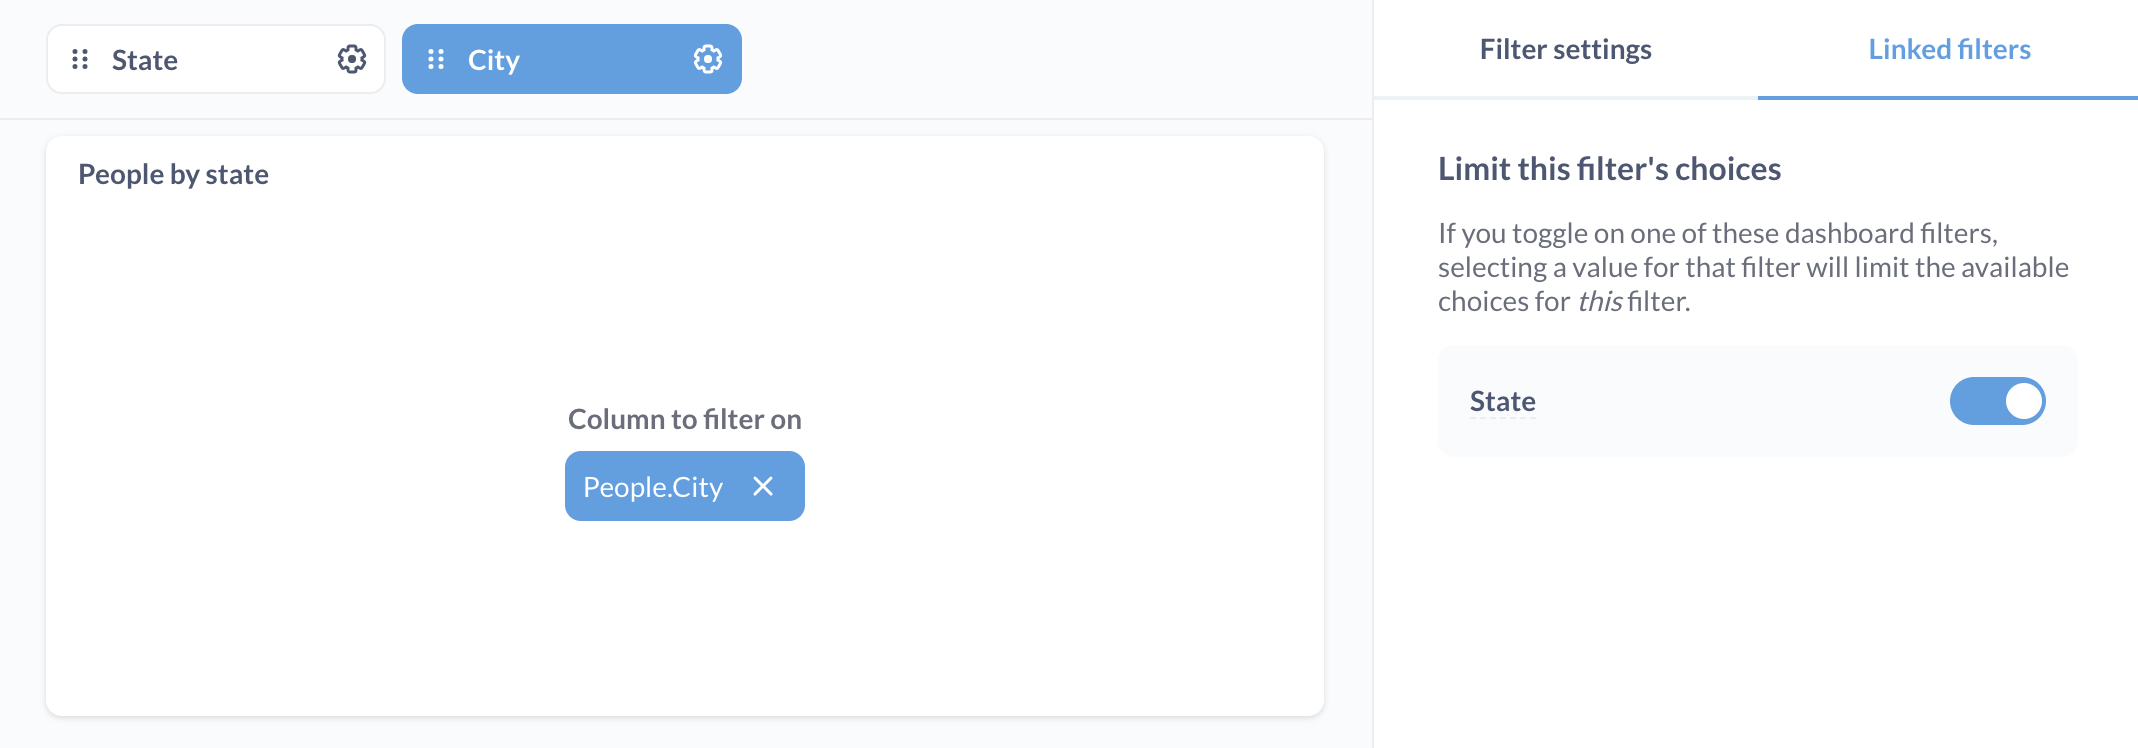This screenshot has width=2138, height=748.
Task: Click the Column to filter on label
Action: click(684, 419)
